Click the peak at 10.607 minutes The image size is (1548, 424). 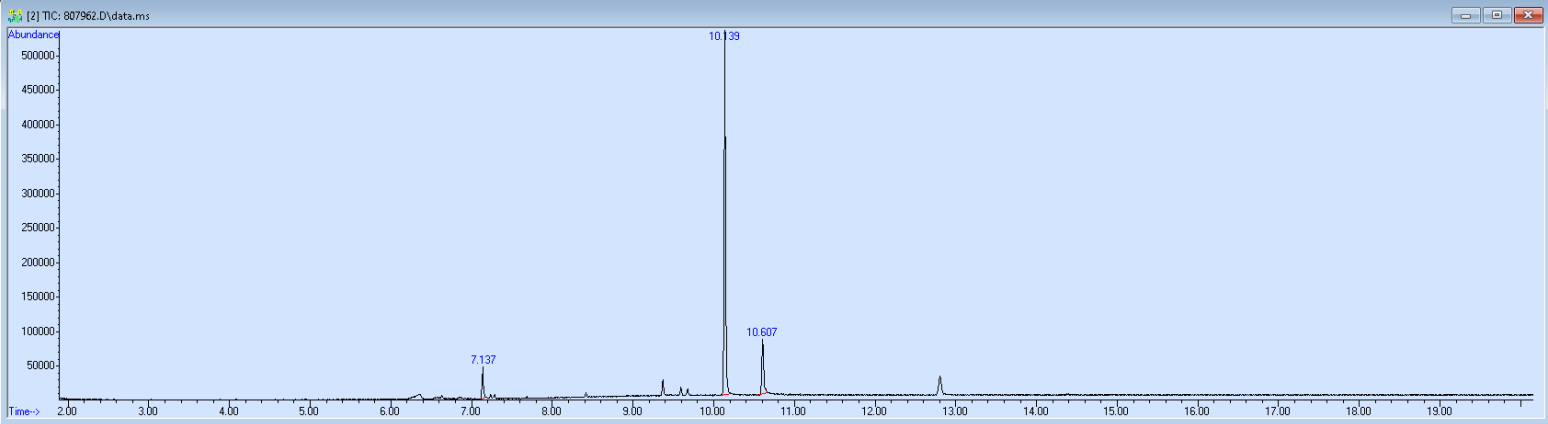762,366
